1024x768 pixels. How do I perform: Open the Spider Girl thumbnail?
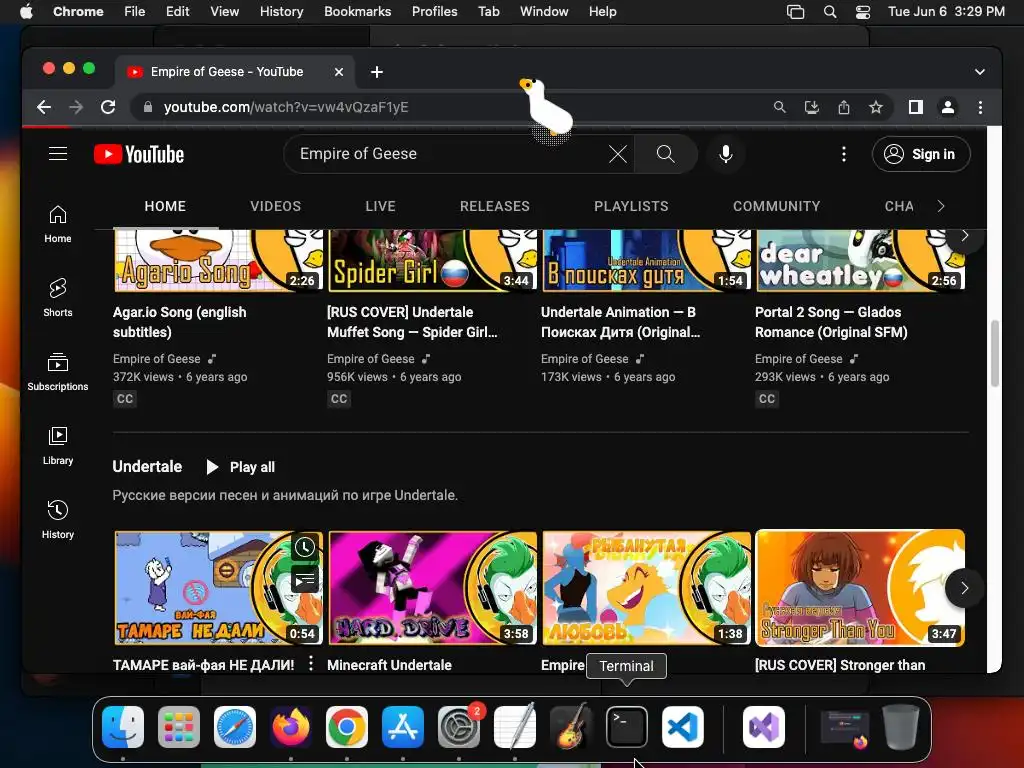(x=432, y=260)
